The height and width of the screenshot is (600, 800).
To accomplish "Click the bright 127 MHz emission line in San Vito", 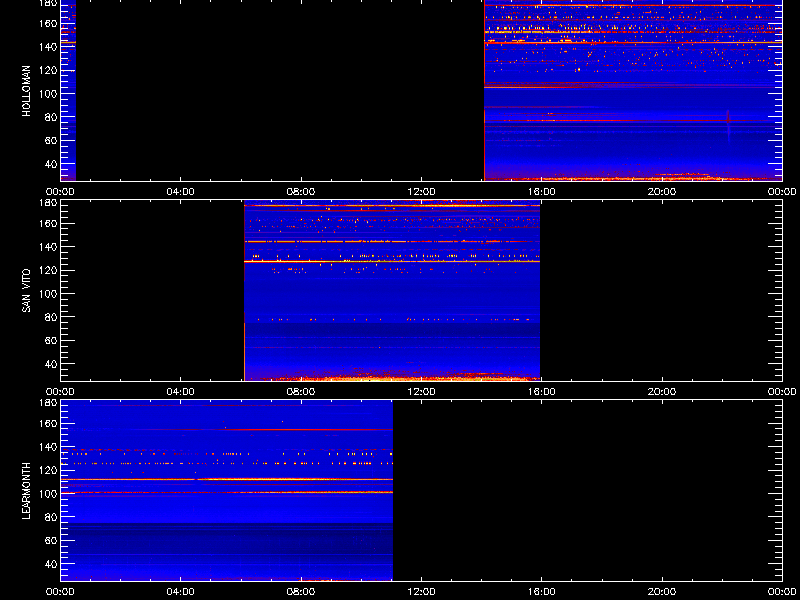I will click(x=392, y=261).
